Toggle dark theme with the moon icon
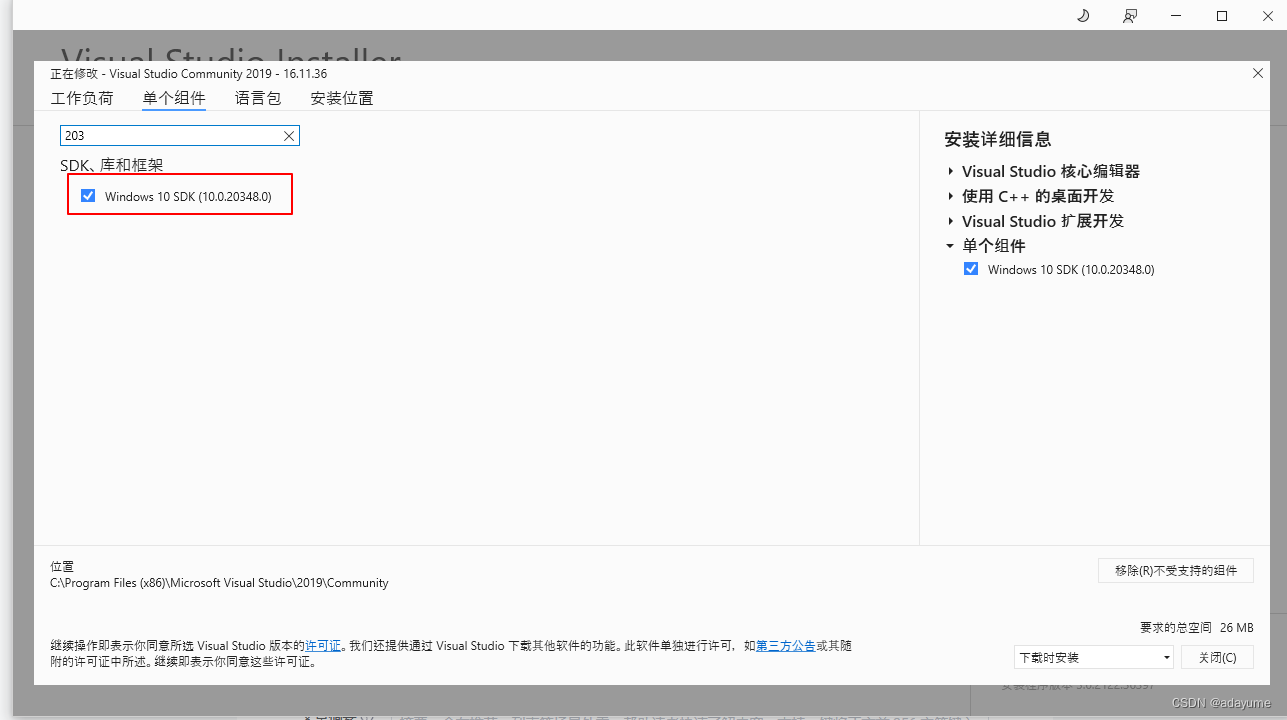This screenshot has width=1287, height=720. tap(1083, 16)
